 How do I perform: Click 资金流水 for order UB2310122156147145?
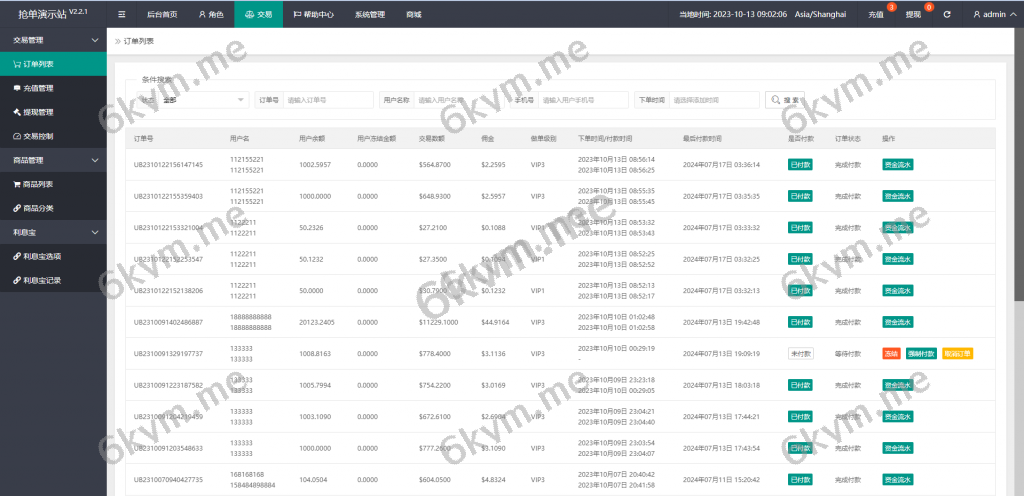(x=897, y=164)
